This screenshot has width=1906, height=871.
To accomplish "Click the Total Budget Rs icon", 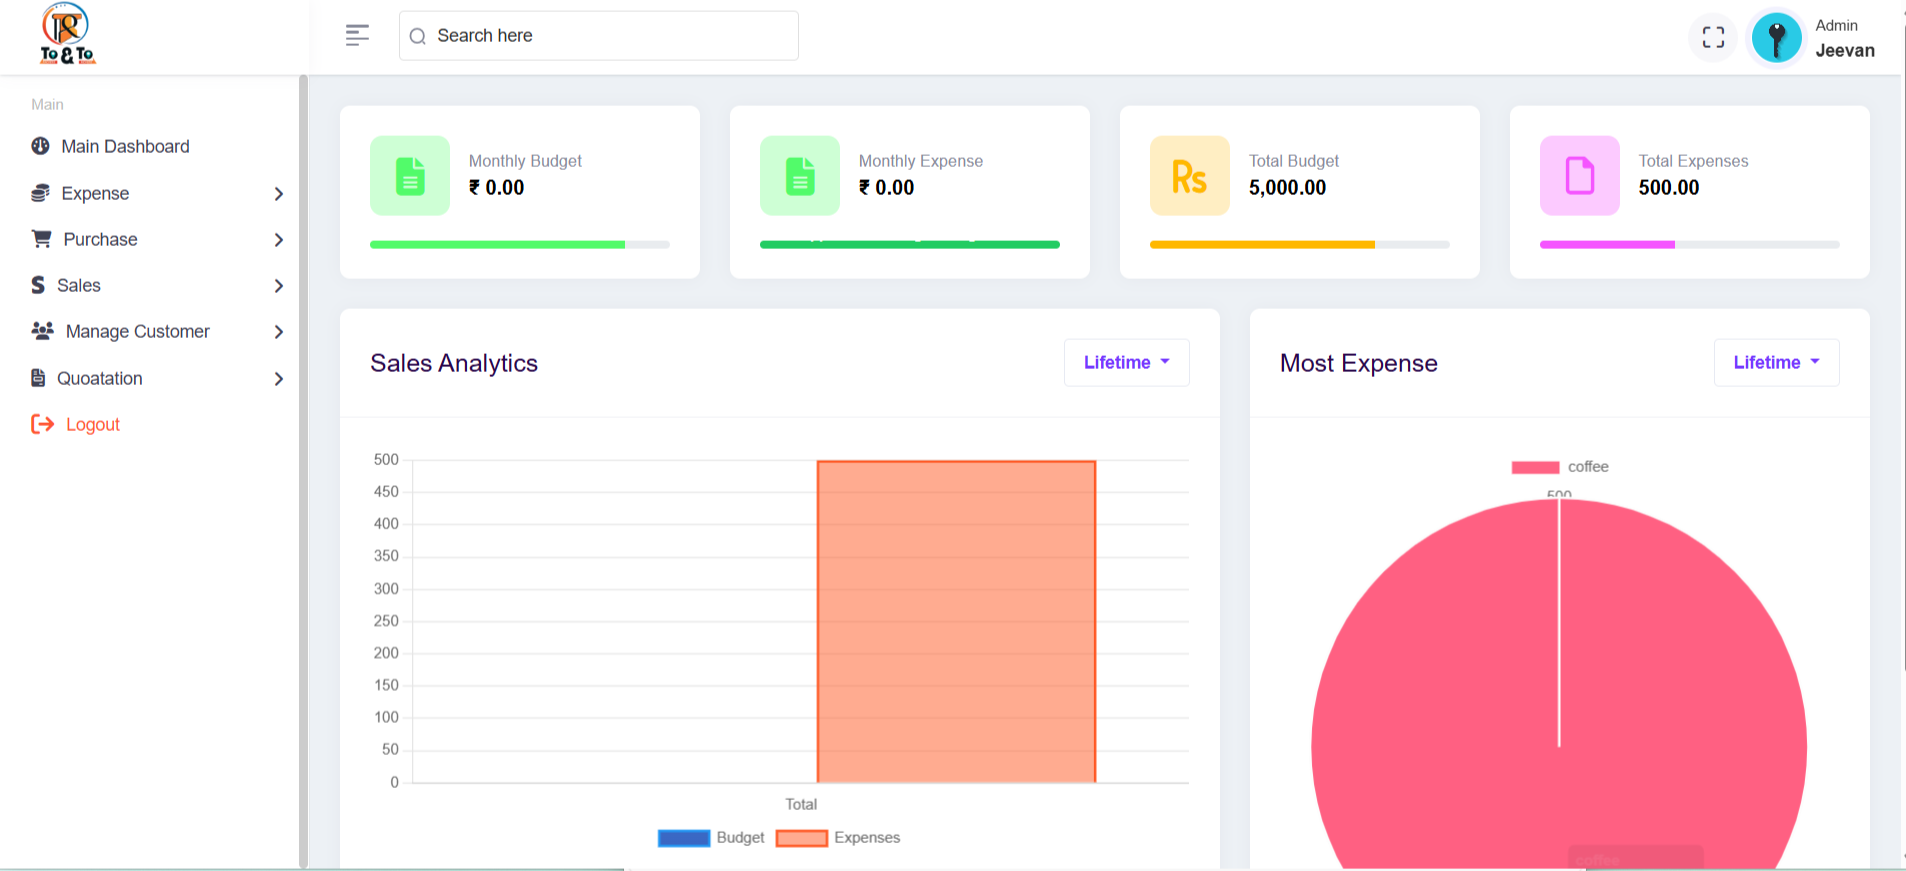I will (x=1189, y=176).
